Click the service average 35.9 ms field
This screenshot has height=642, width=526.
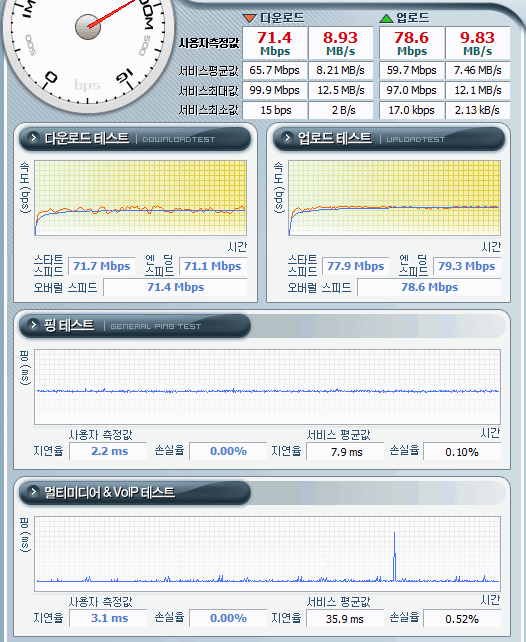(345, 618)
